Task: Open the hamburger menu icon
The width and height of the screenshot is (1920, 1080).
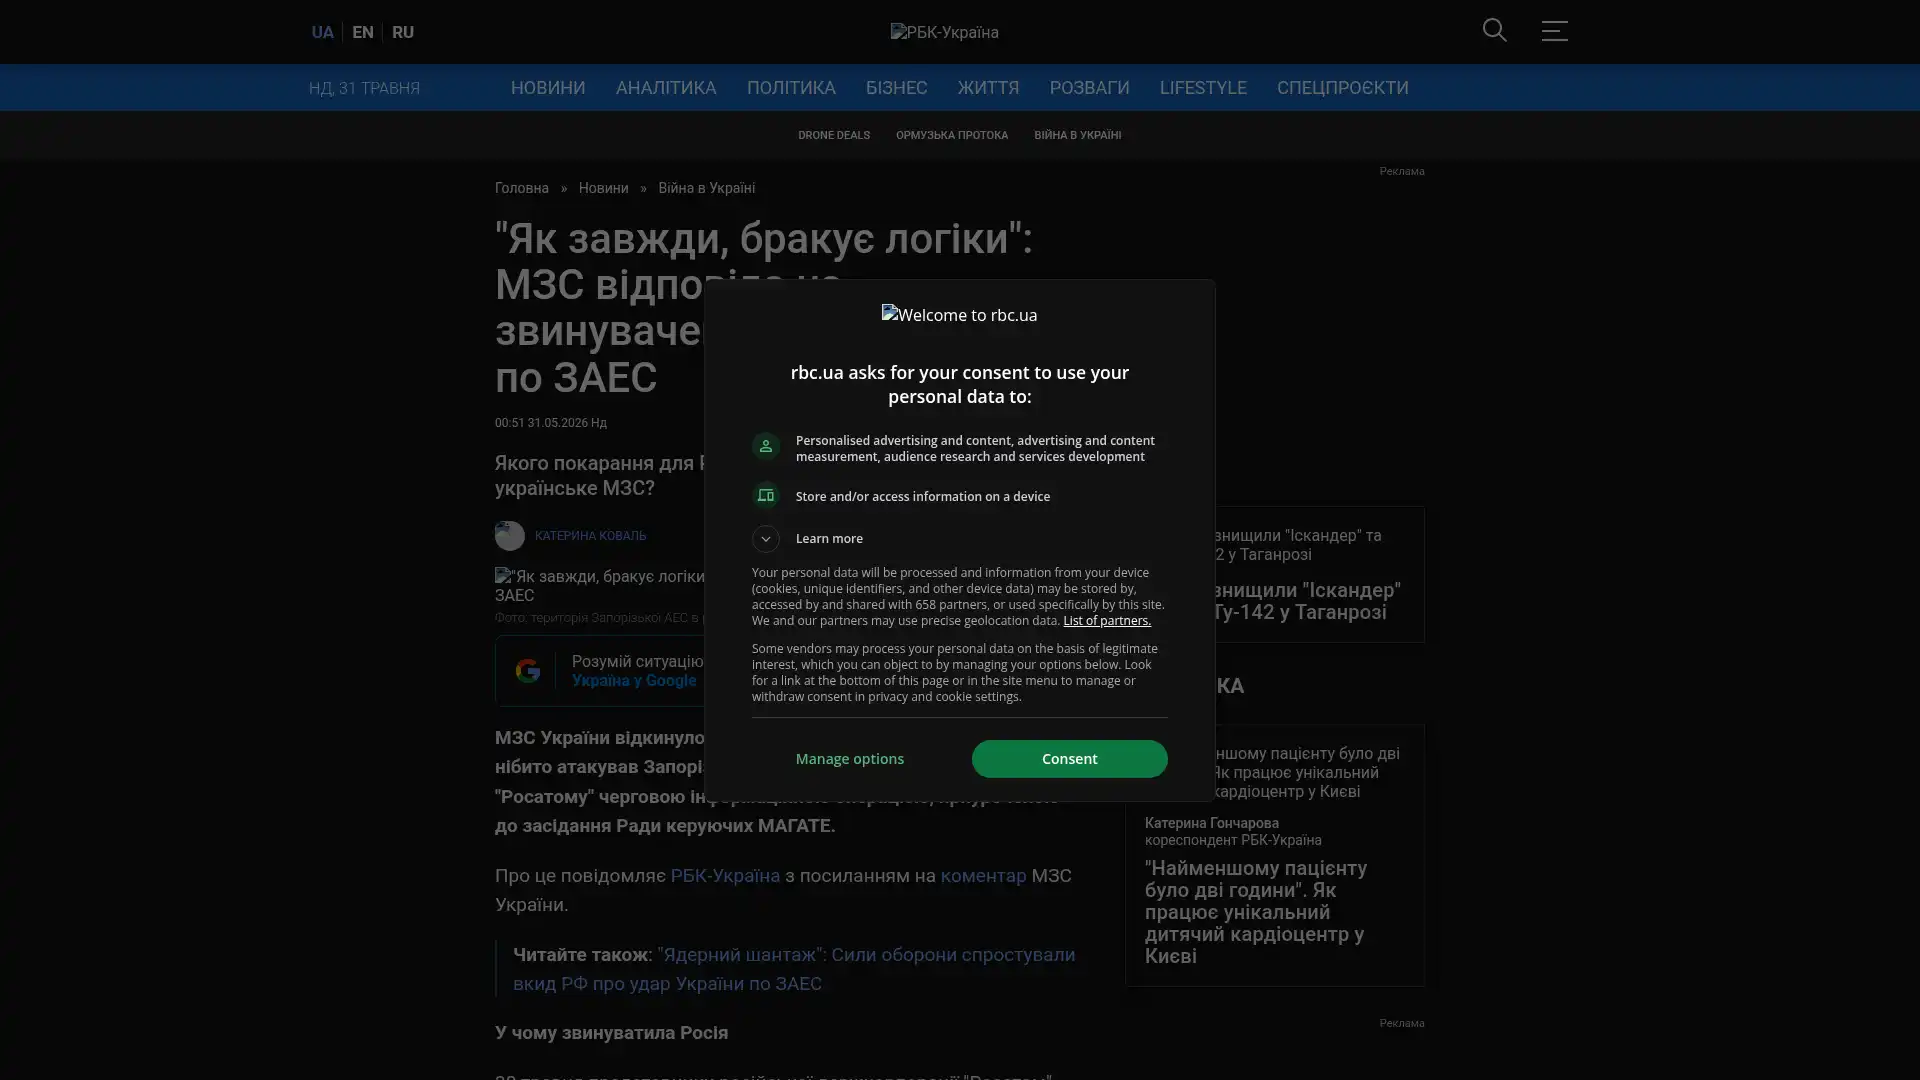Action: coord(1554,31)
